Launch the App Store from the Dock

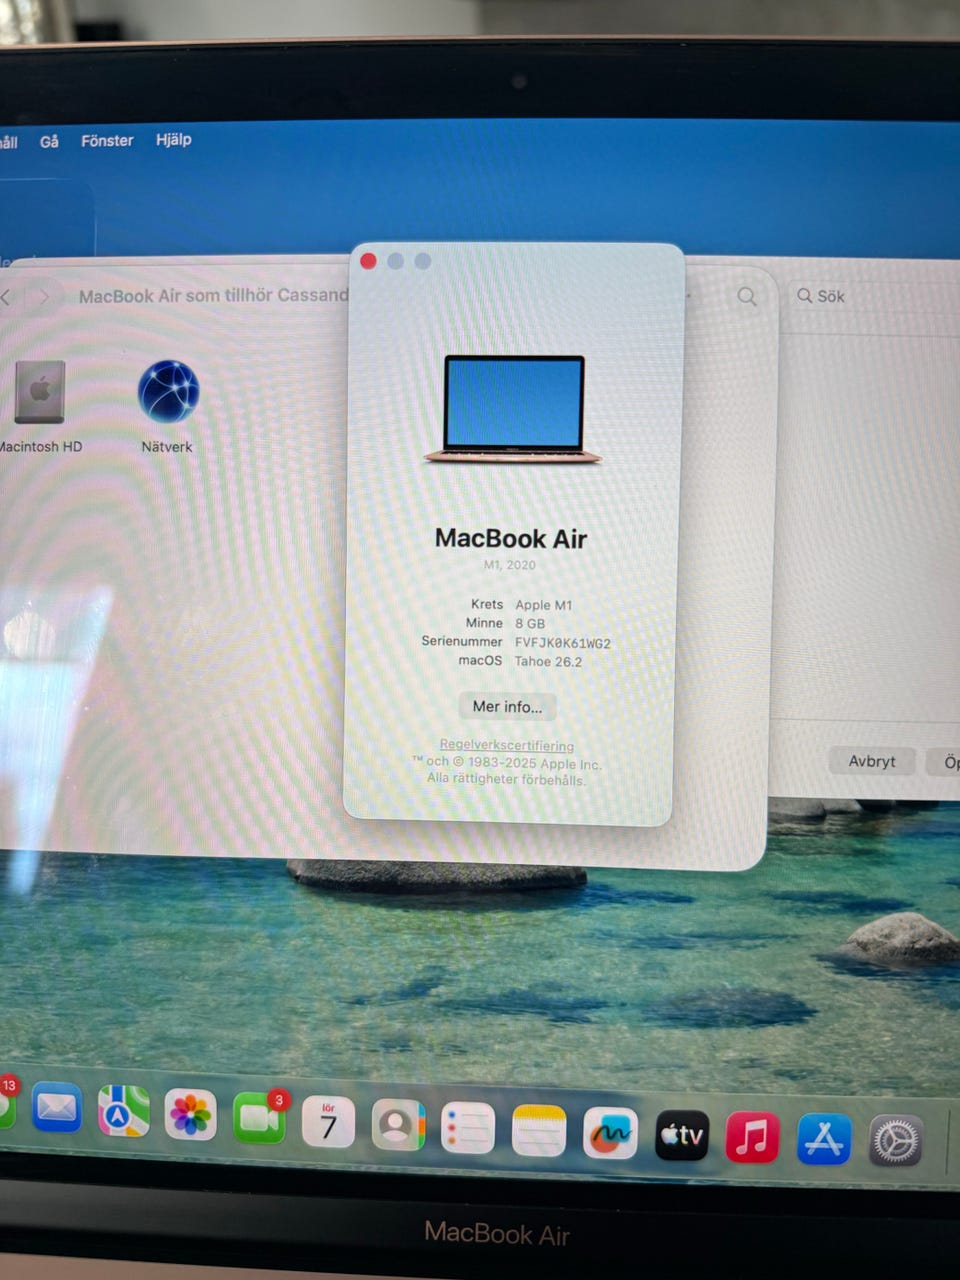[x=824, y=1139]
